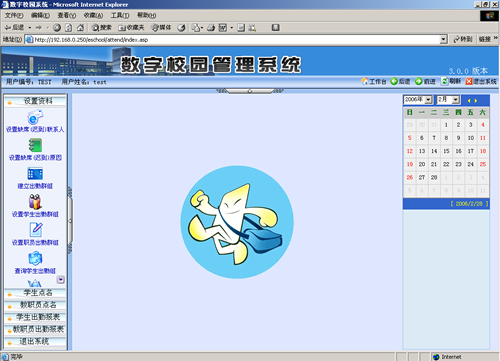Expand the 教职员点名 sidebar section
The width and height of the screenshot is (500, 361).
pos(35,305)
